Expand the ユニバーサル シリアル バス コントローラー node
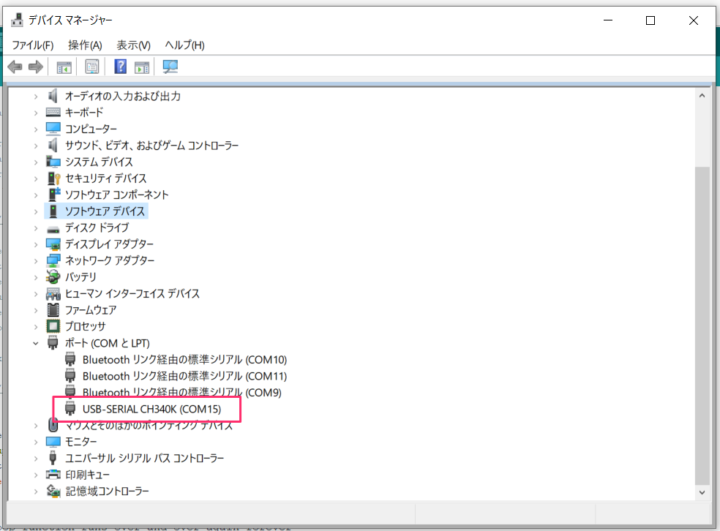This screenshot has width=720, height=531. point(36,458)
